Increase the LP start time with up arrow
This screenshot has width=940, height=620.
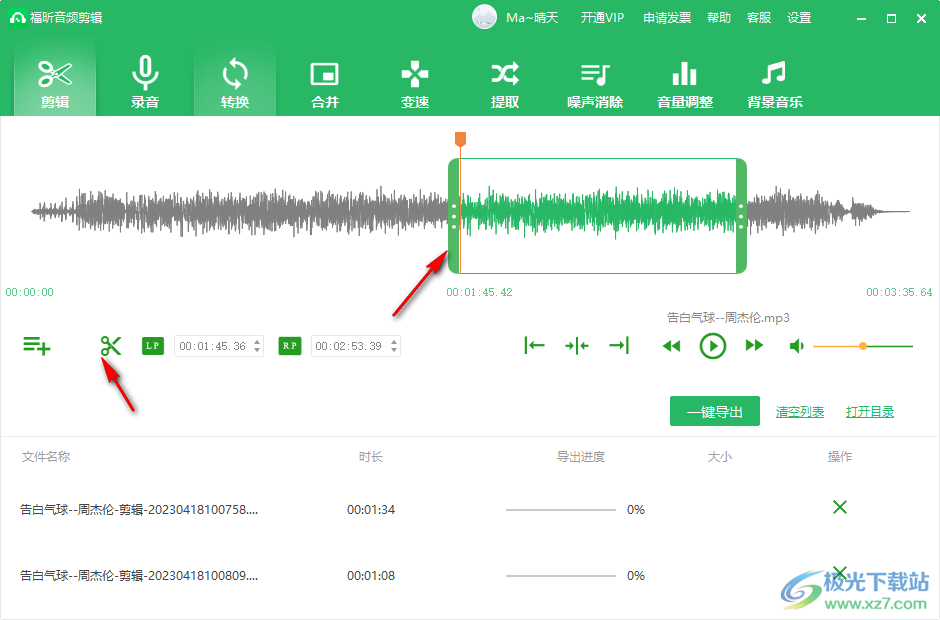tap(257, 342)
